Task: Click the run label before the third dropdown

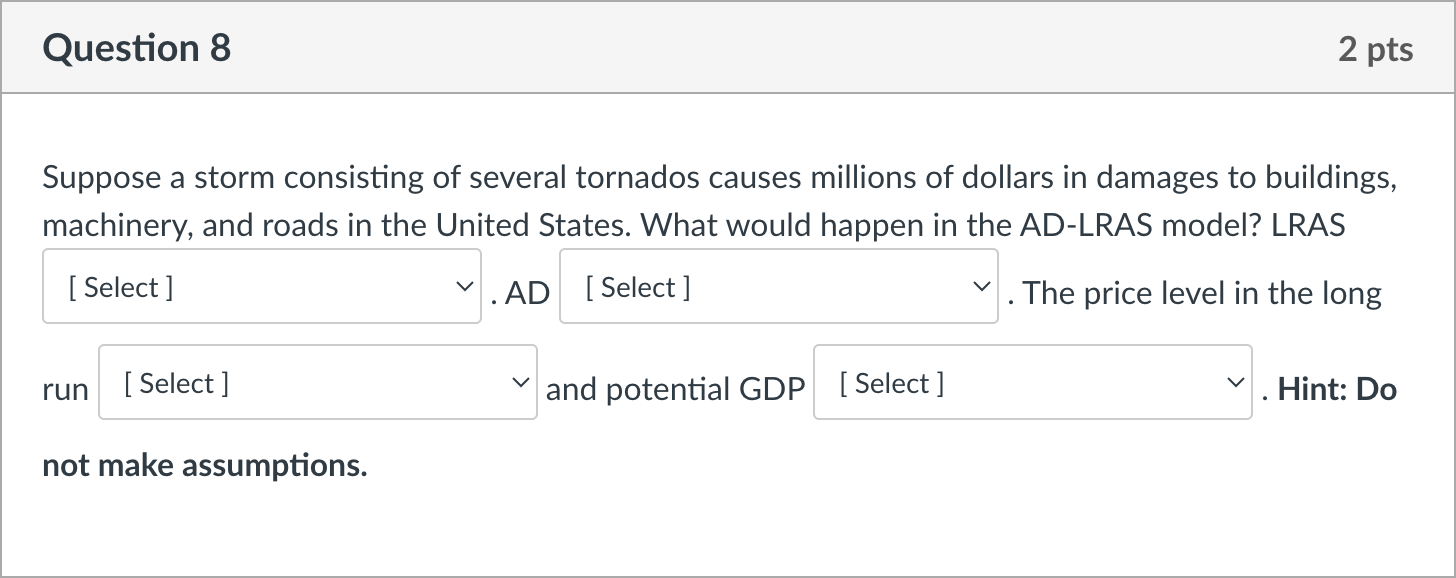Action: pyautogui.click(x=64, y=389)
